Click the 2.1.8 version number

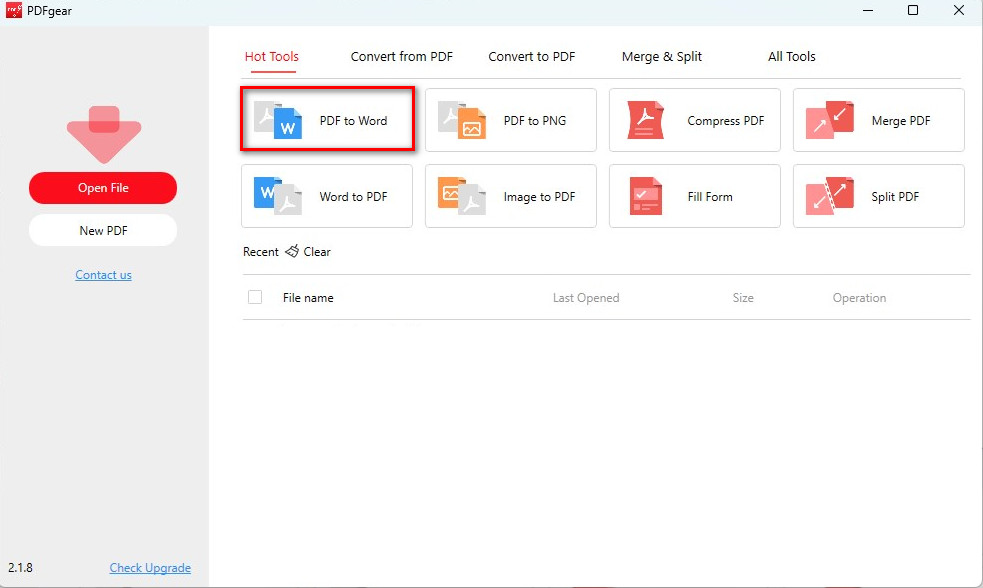click(x=20, y=567)
